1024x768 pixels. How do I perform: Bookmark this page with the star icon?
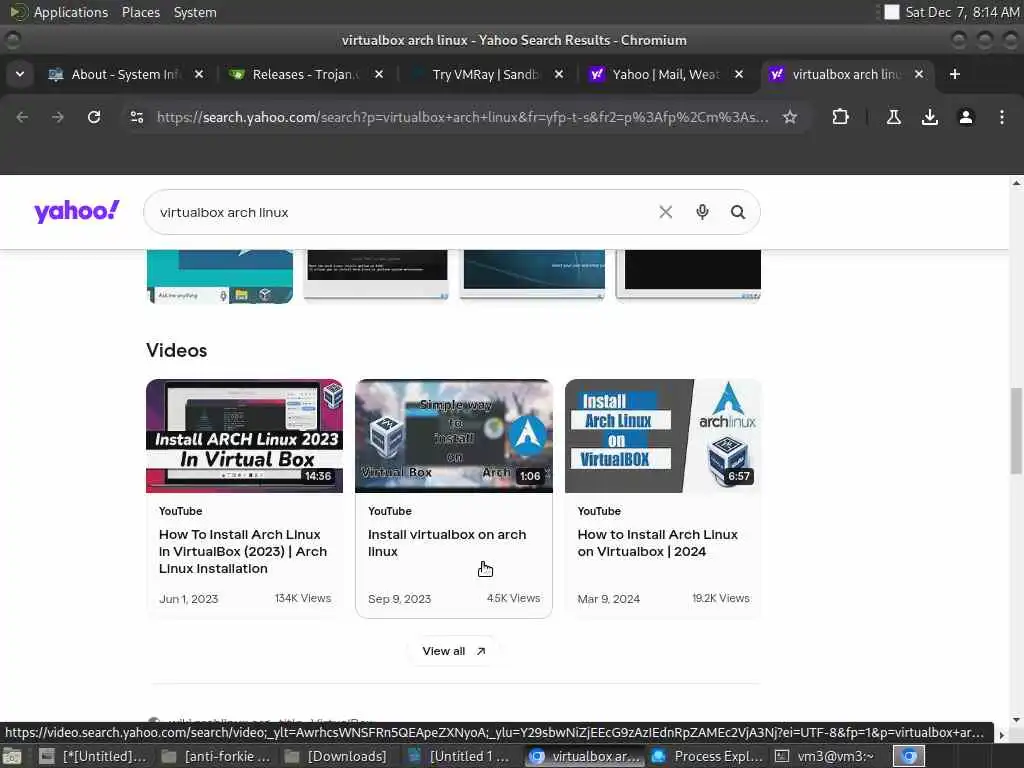pyautogui.click(x=790, y=117)
